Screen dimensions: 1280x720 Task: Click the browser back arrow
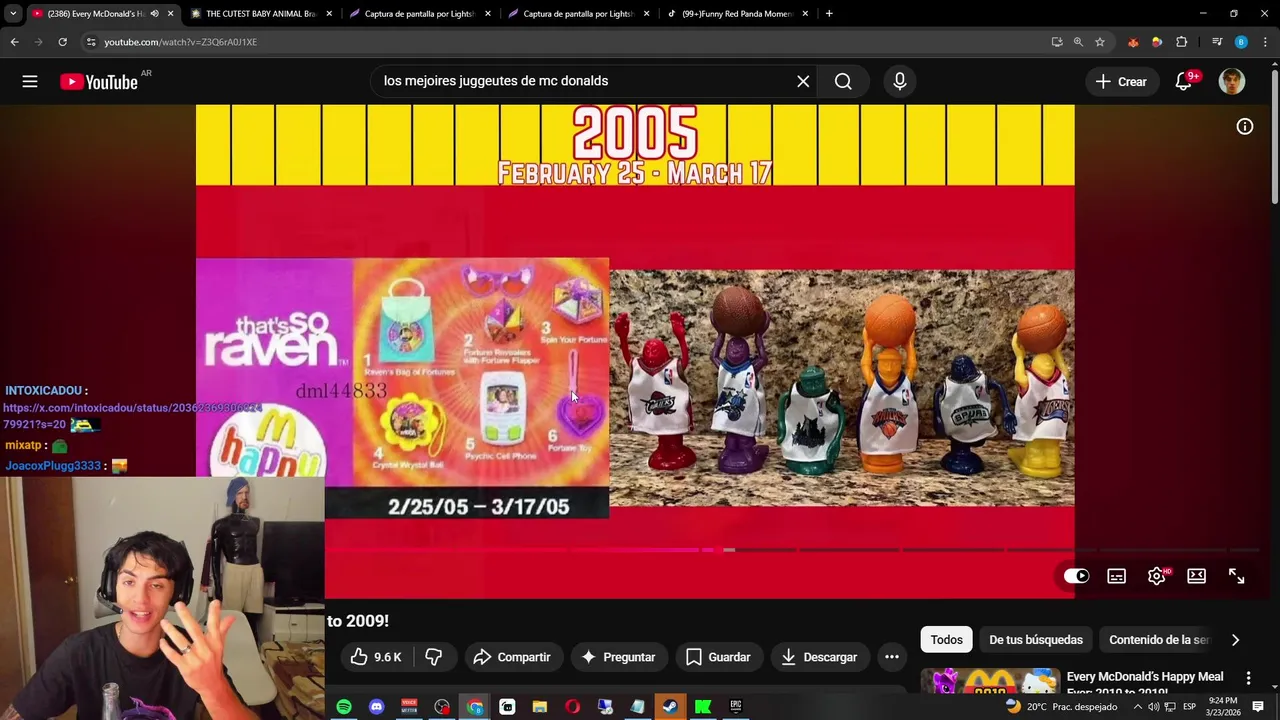click(14, 42)
